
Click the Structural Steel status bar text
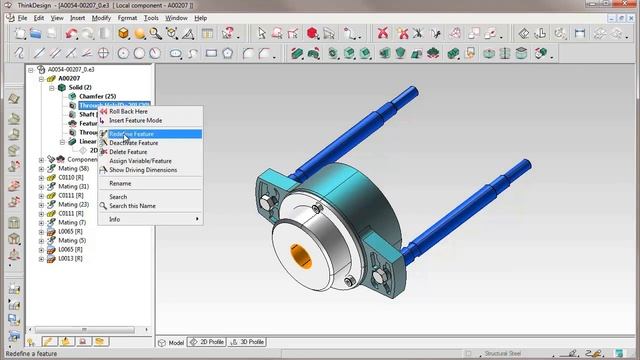502,353
